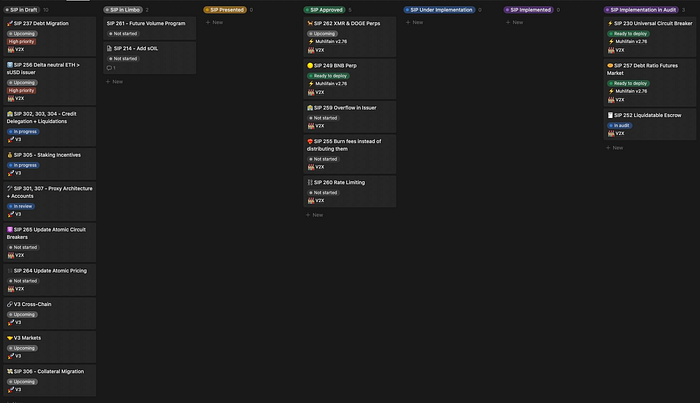The image size is (700, 403).
Task: Click the rocket icon beside V3 on SIP 305 card
Action: click(11, 173)
